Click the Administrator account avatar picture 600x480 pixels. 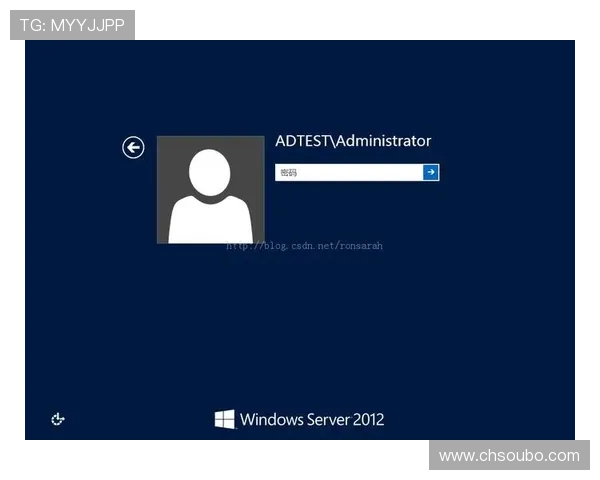click(210, 190)
